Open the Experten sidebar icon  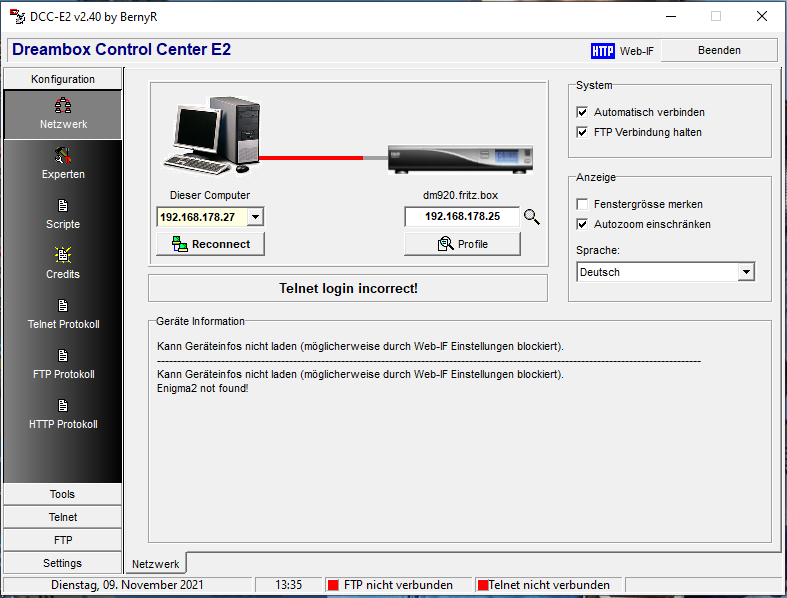coord(63,156)
